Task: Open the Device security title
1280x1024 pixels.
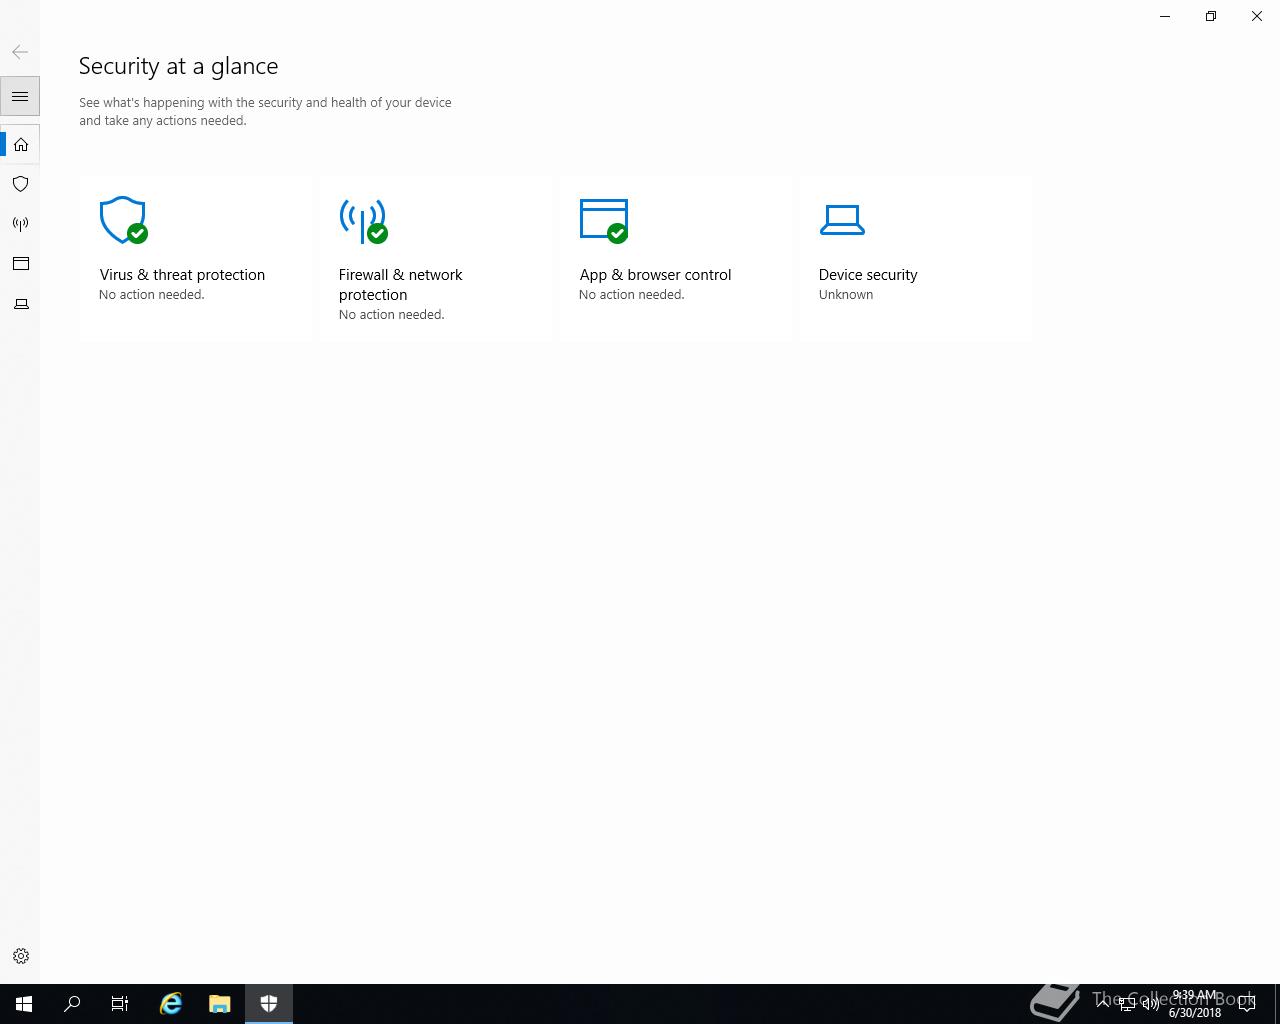Action: coord(868,275)
